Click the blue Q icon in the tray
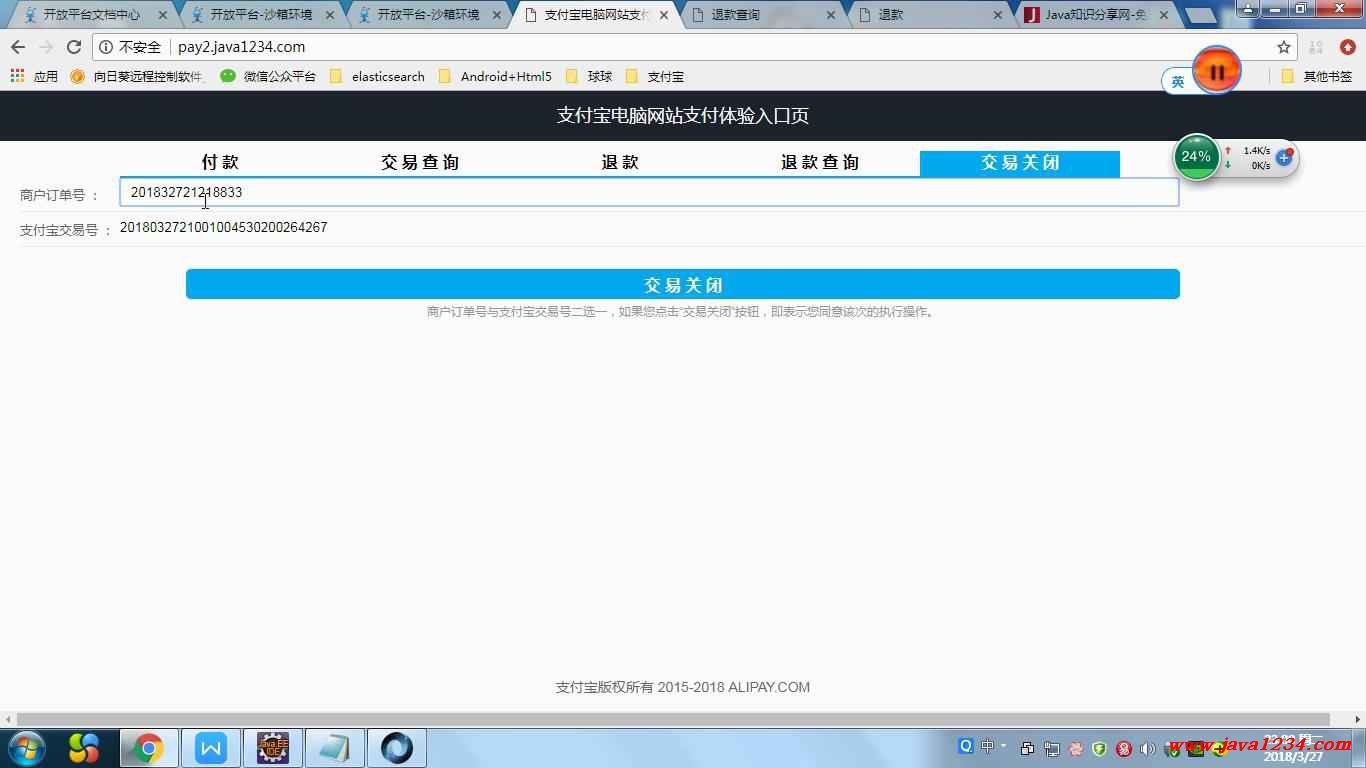The width and height of the screenshot is (1366, 768). coord(966,746)
